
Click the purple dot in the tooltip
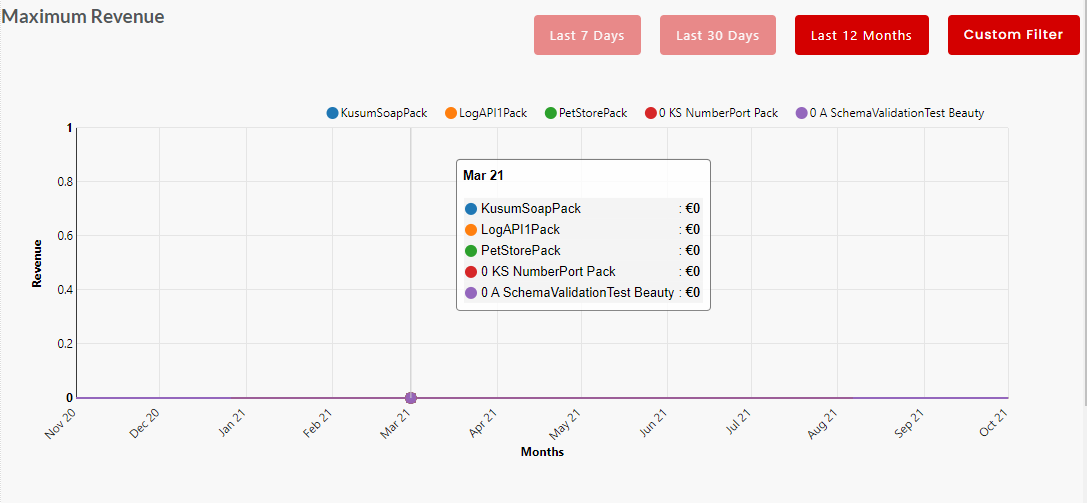pyautogui.click(x=471, y=293)
